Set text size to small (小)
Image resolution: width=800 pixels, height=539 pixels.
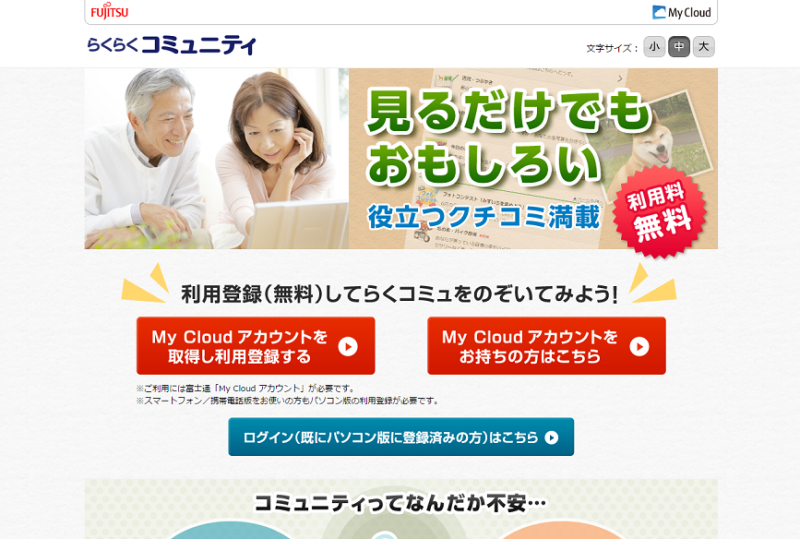pyautogui.click(x=655, y=47)
